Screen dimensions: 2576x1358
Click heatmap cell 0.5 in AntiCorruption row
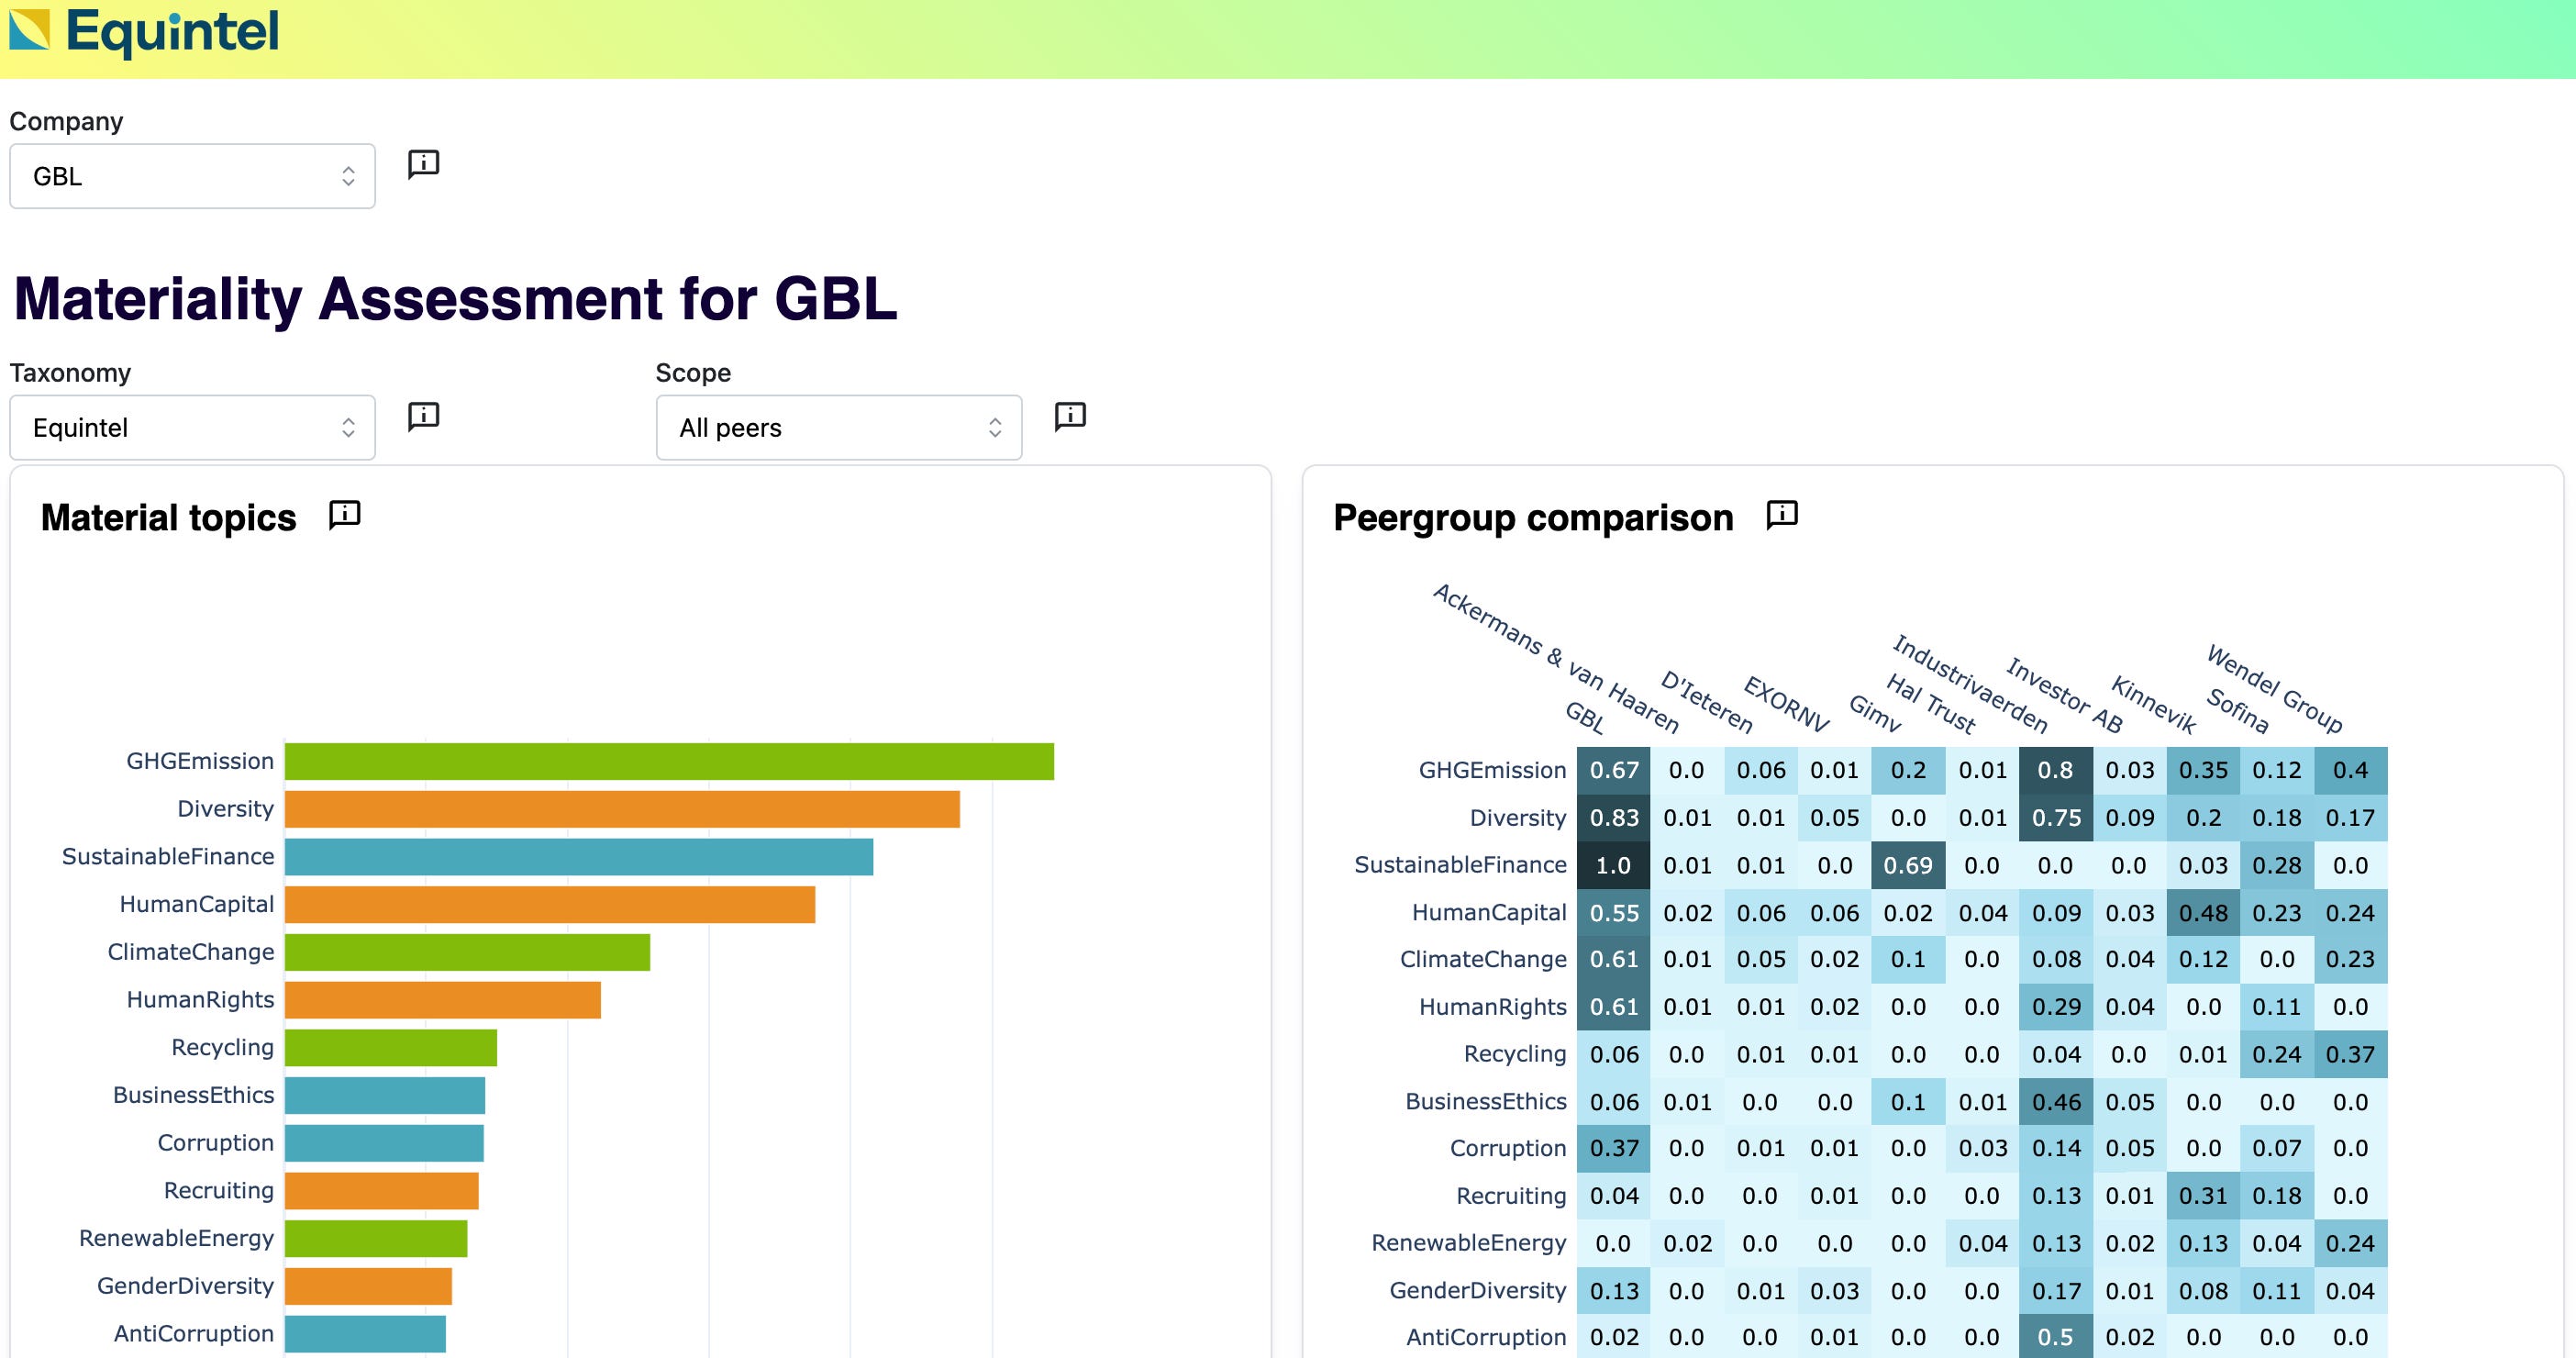point(2055,1337)
